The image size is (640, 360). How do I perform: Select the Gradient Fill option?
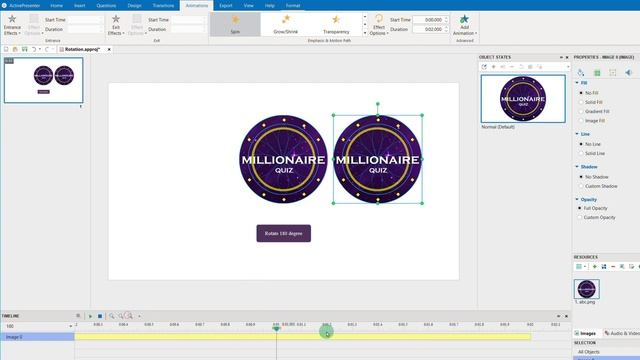tap(594, 111)
